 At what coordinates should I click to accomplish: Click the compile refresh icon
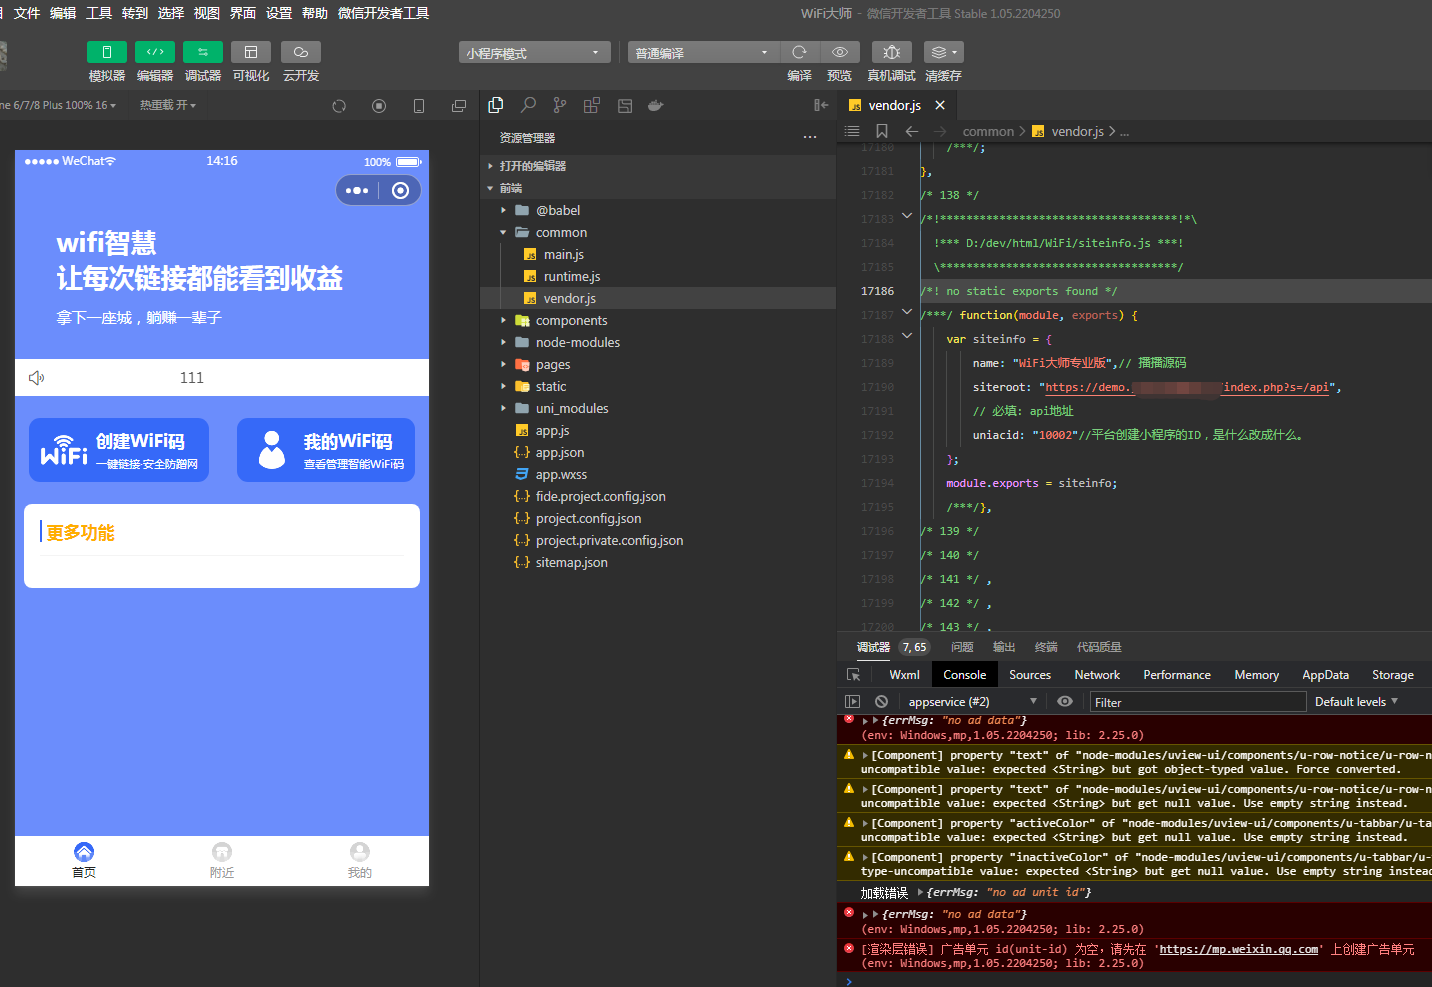[799, 52]
